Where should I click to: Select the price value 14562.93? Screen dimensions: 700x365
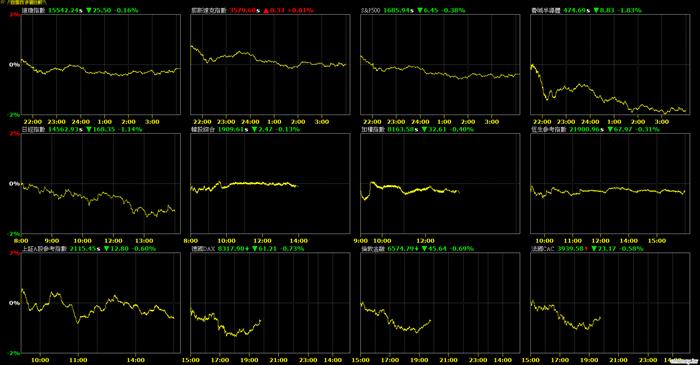(64, 129)
